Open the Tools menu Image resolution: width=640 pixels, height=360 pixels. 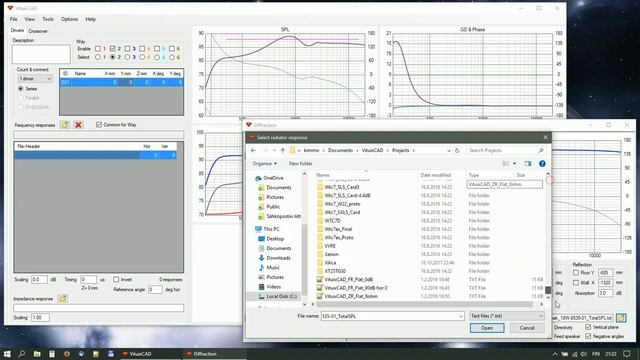(48, 19)
